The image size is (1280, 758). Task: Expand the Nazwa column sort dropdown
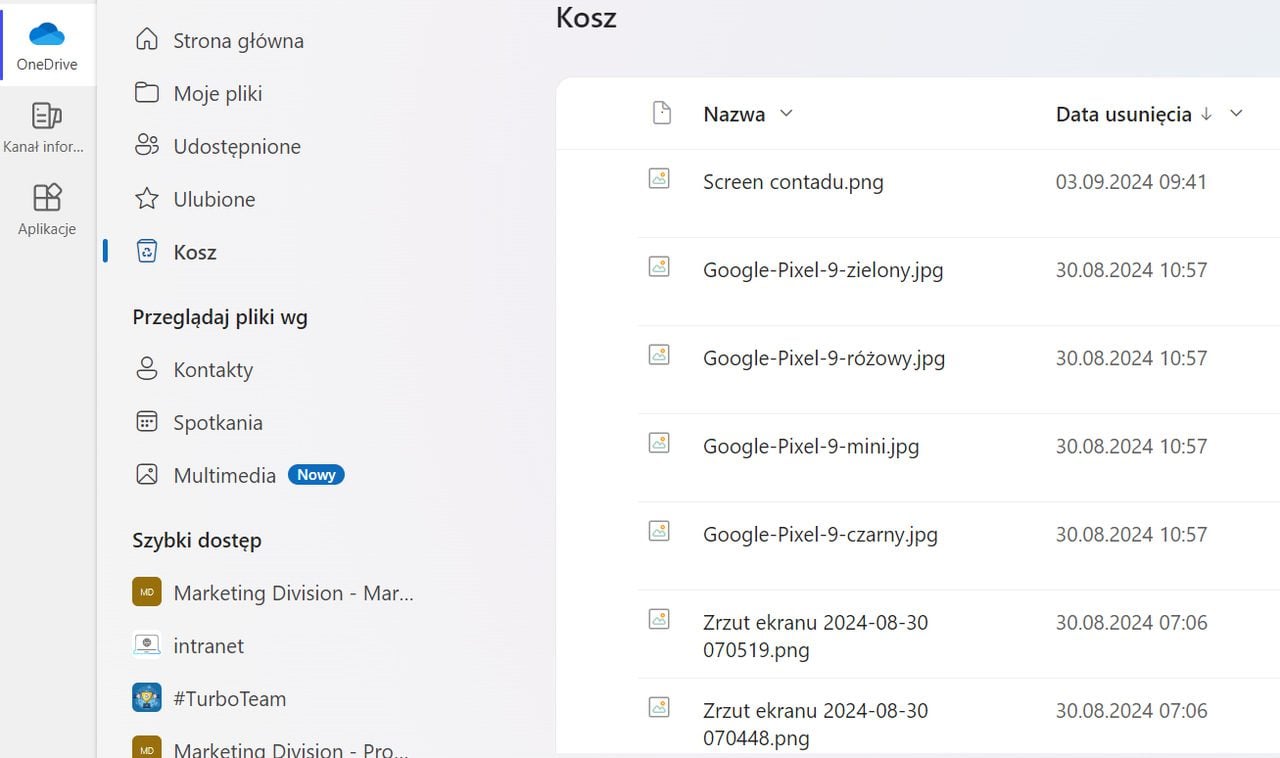786,114
